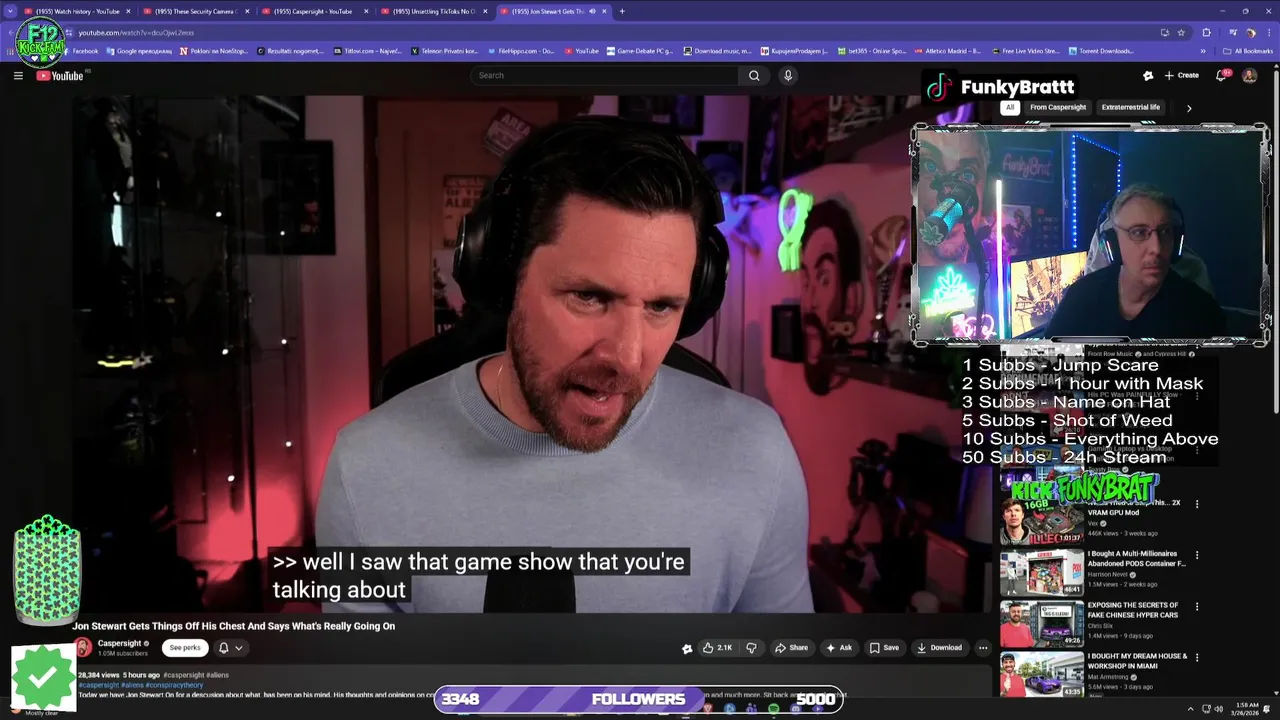Open the bet365 bookmark
Image resolution: width=1280 pixels, height=720 pixels.
coord(871,51)
